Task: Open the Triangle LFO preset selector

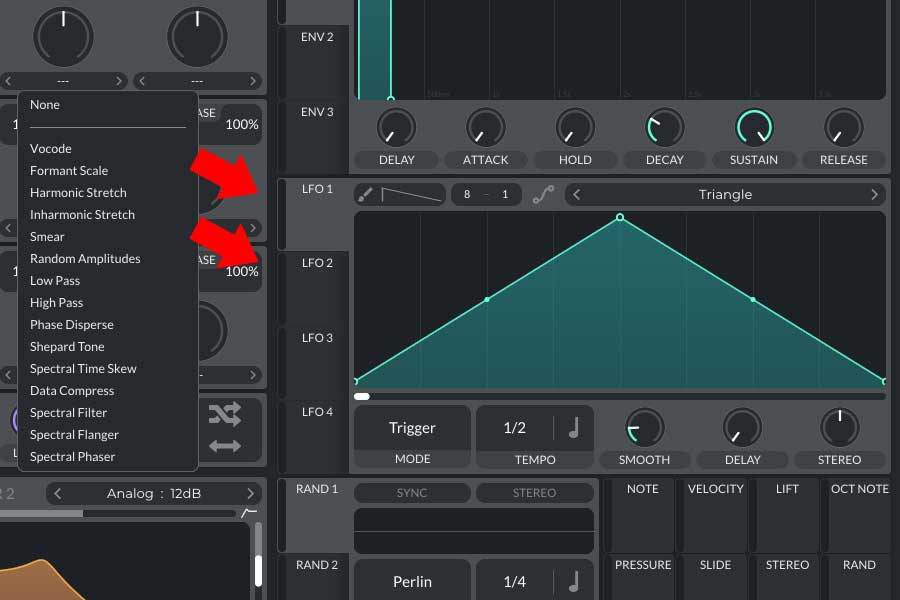Action: tap(725, 195)
